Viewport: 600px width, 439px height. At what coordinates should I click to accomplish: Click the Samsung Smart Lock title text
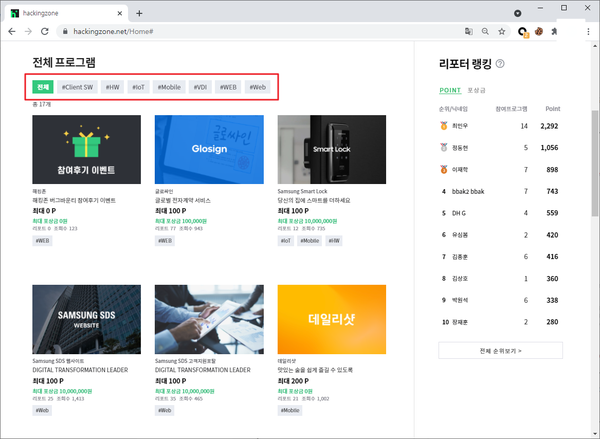(302, 191)
